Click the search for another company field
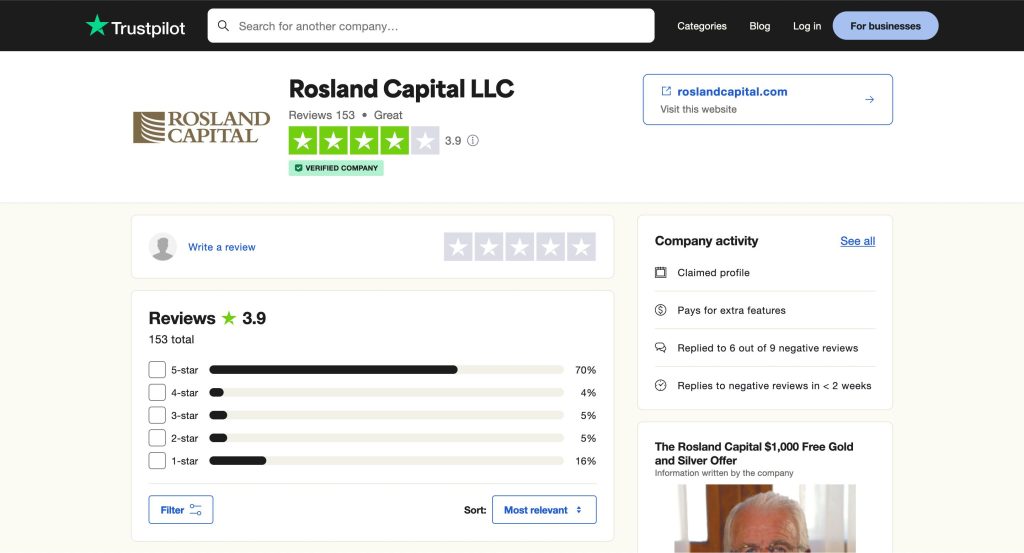1024x553 pixels. pos(440,26)
